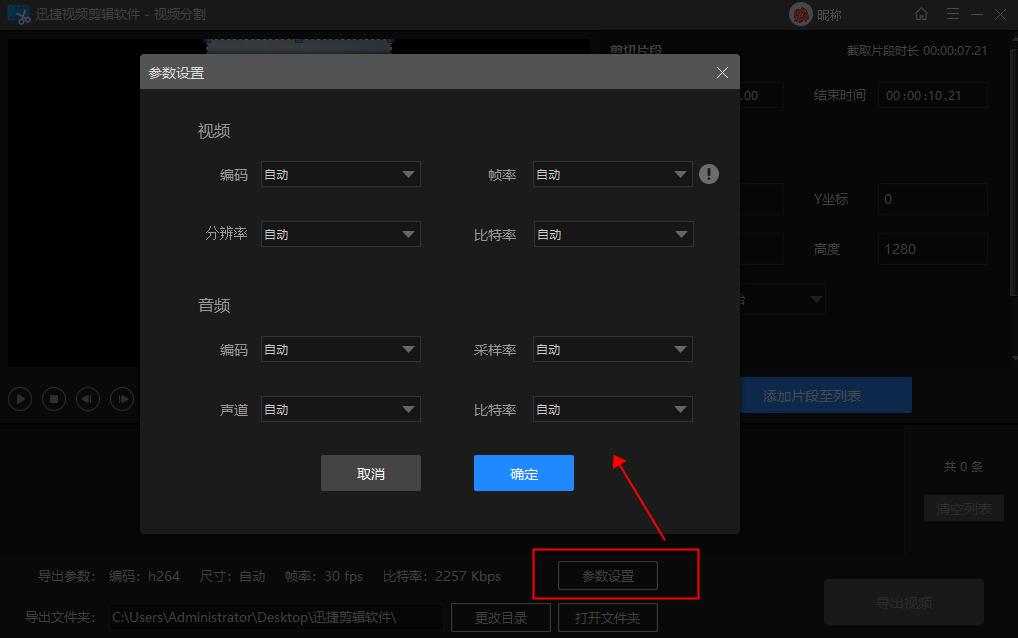The height and width of the screenshot is (638, 1018).
Task: Open the video 编码 dropdown
Action: pos(340,173)
